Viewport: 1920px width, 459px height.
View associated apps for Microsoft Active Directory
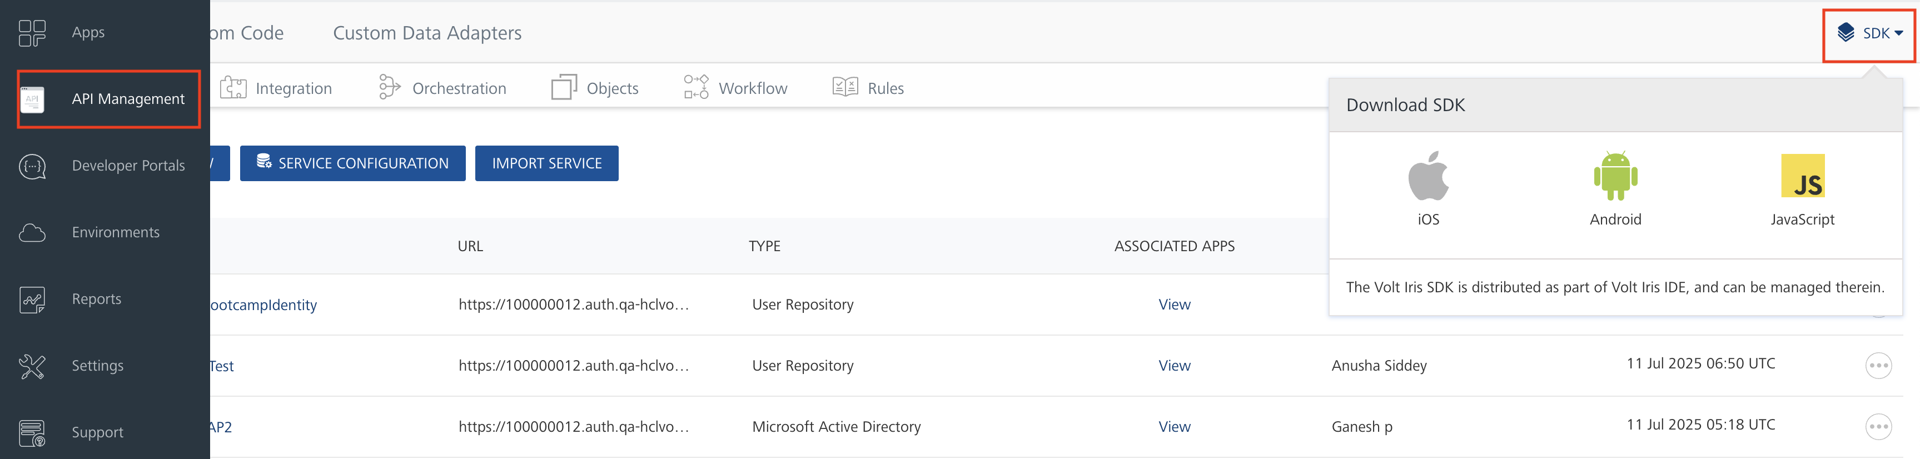click(1174, 427)
